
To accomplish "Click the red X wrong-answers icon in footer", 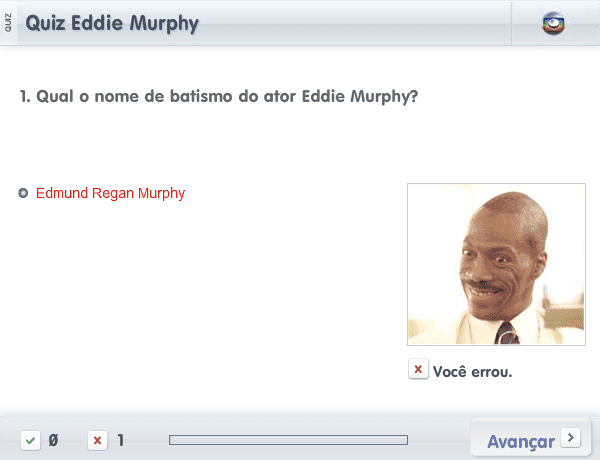I will tap(98, 440).
